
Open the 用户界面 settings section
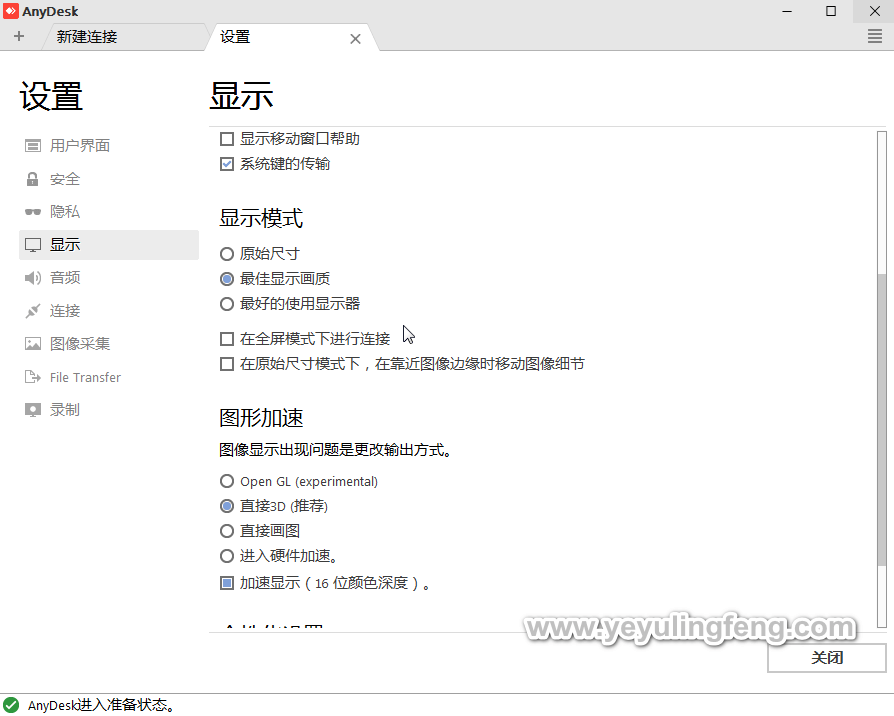click(x=109, y=146)
